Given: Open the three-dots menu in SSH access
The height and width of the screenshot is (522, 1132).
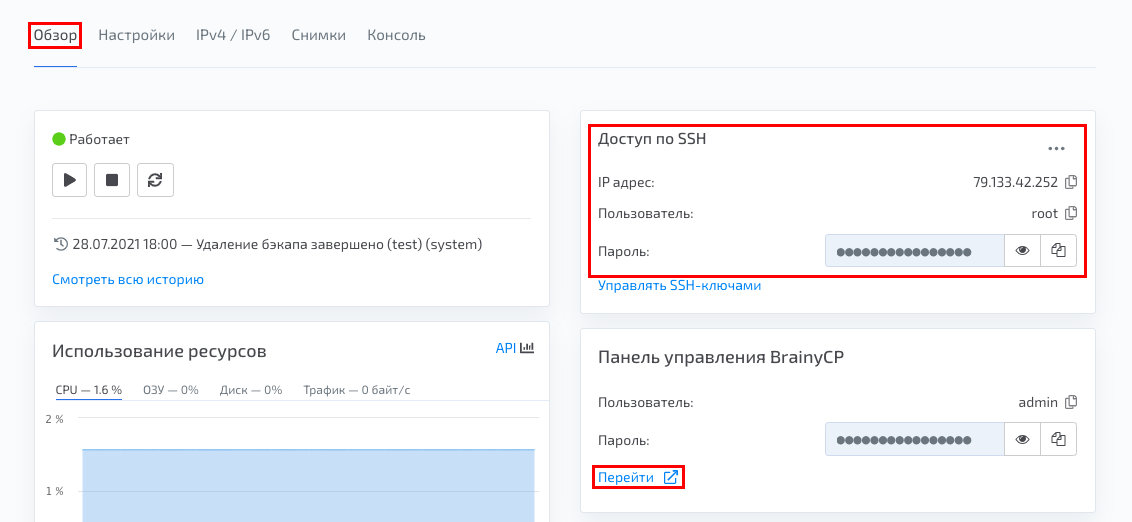Looking at the screenshot, I should (1056, 148).
